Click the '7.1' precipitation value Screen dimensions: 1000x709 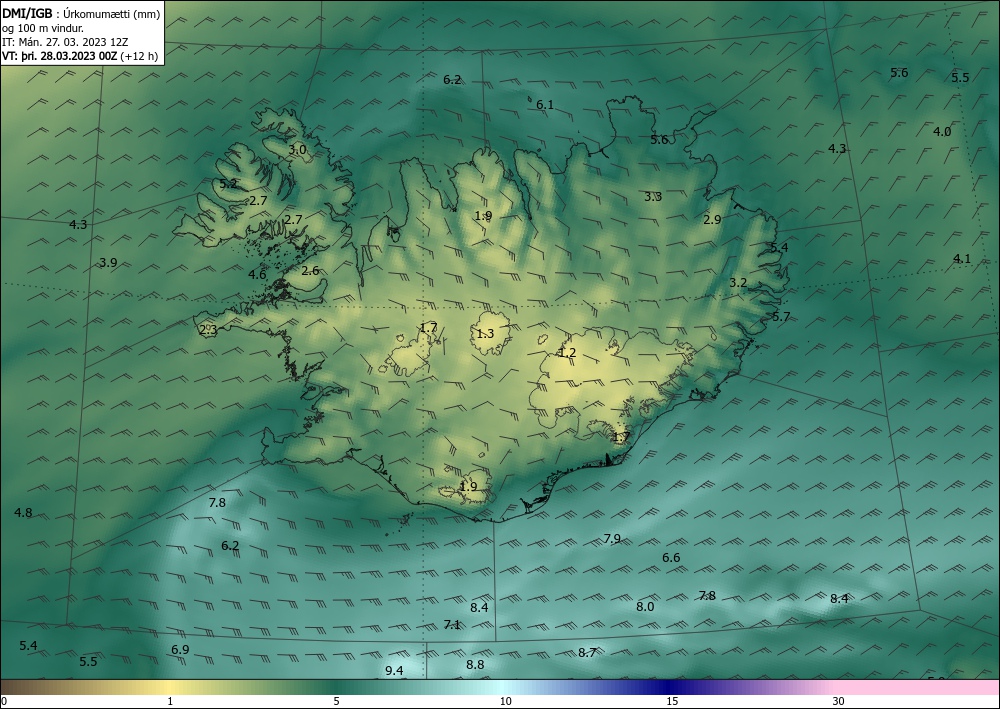452,624
